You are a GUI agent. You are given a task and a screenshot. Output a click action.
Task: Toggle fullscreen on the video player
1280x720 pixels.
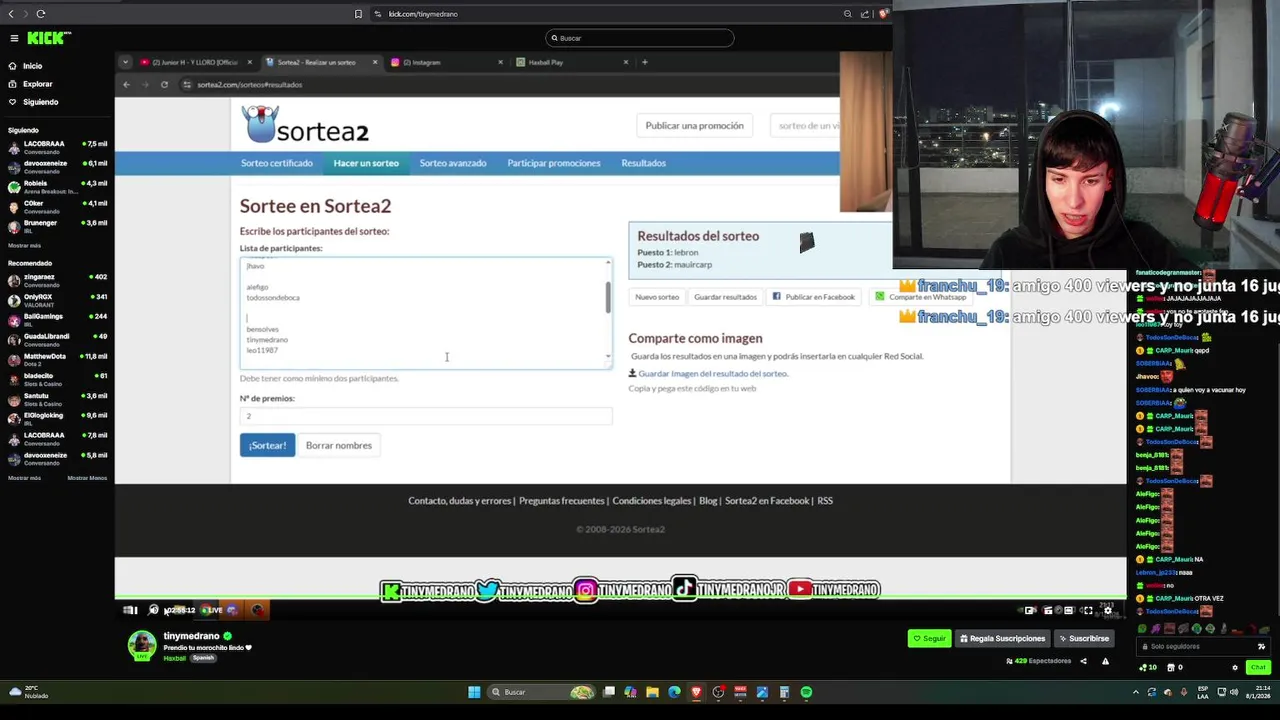pos(1088,610)
